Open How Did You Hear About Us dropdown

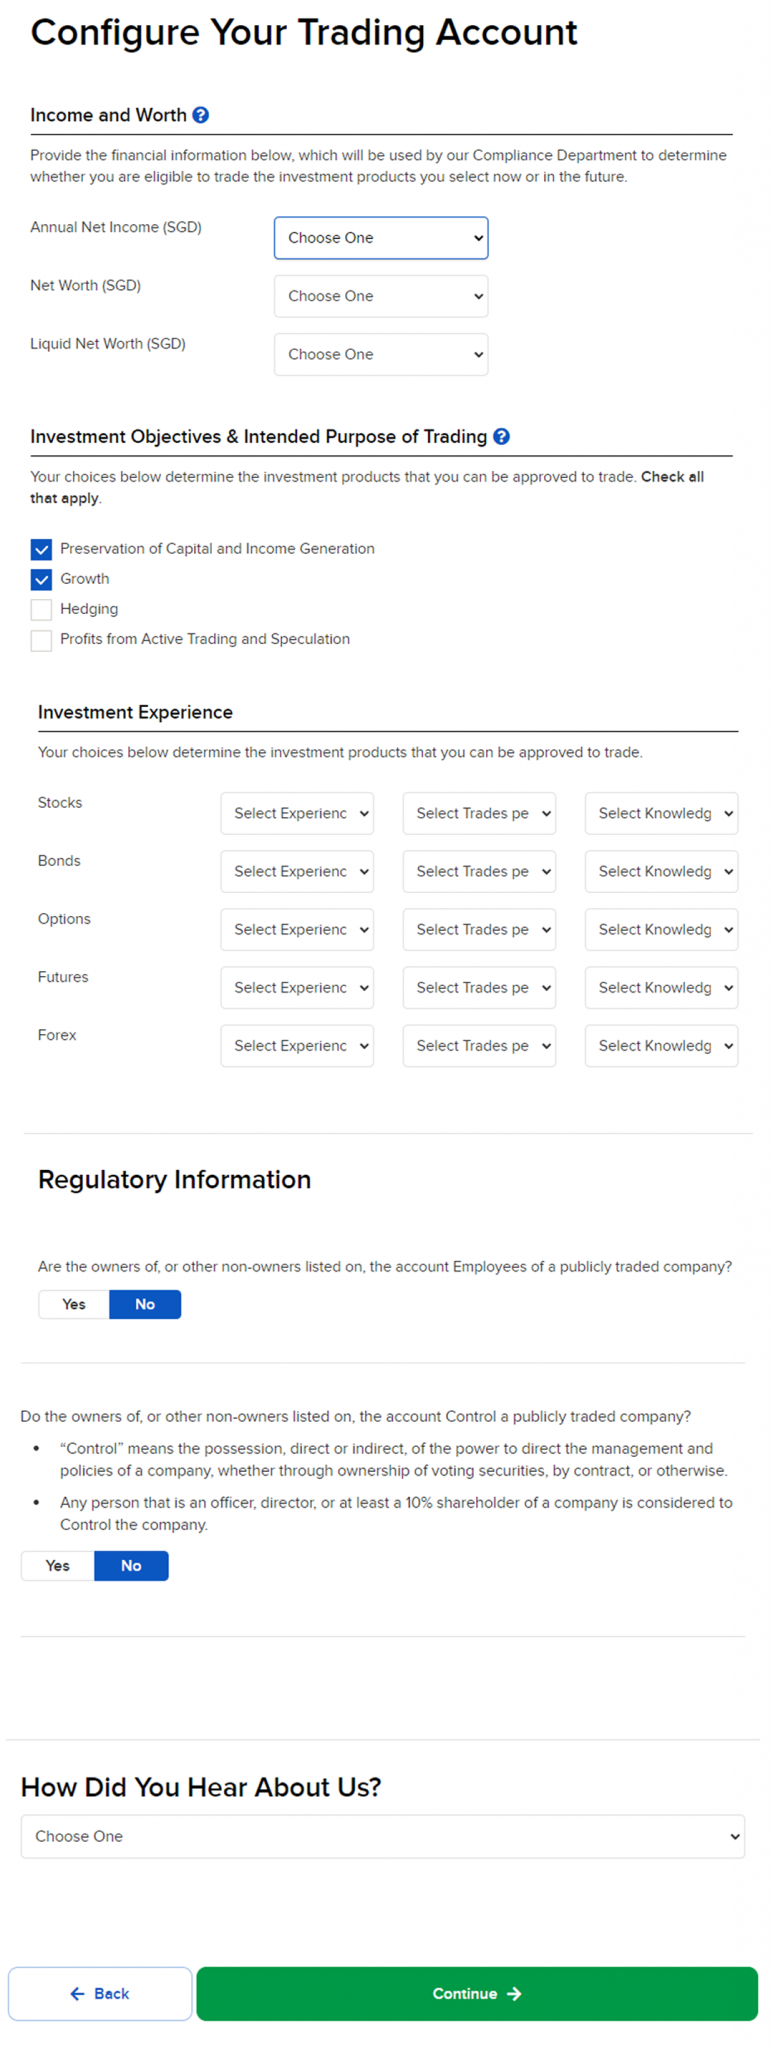382,1836
